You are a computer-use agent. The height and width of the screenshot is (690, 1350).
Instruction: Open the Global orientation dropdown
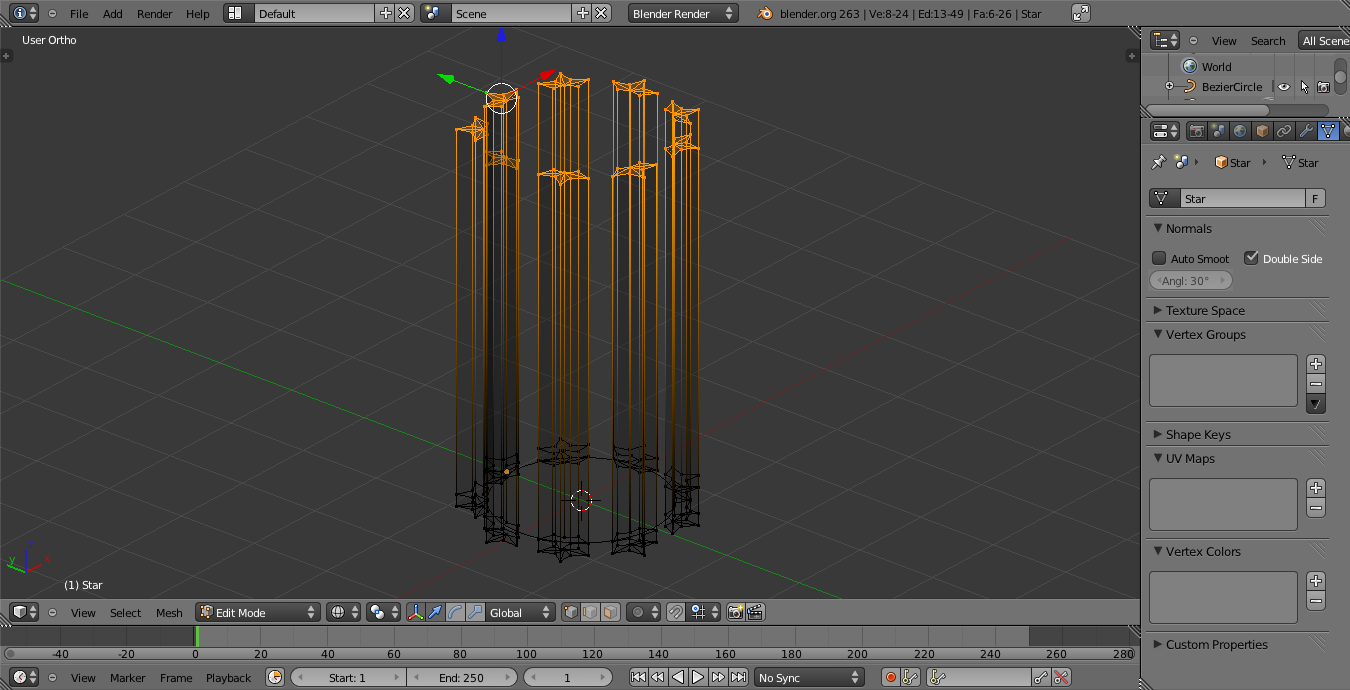(x=520, y=612)
